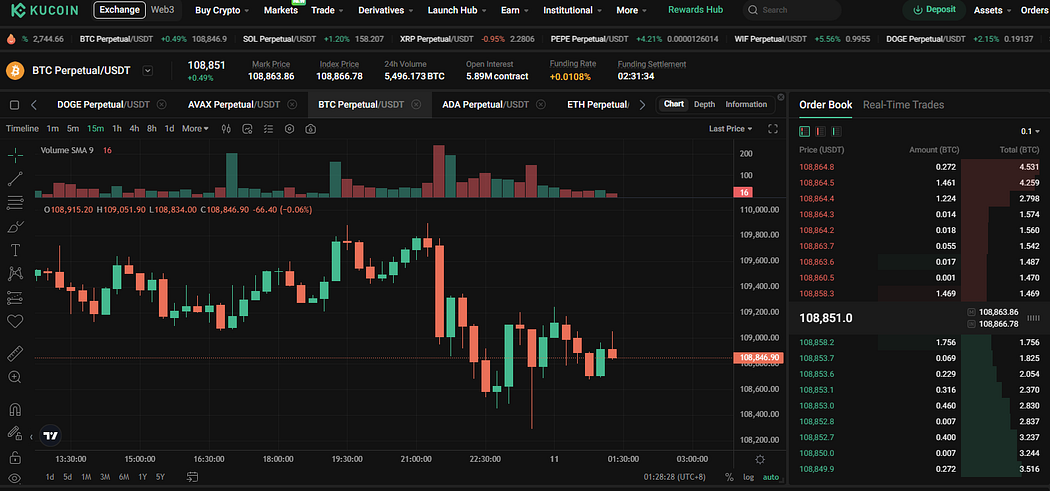Toggle lock all drawing tools

tap(15, 458)
